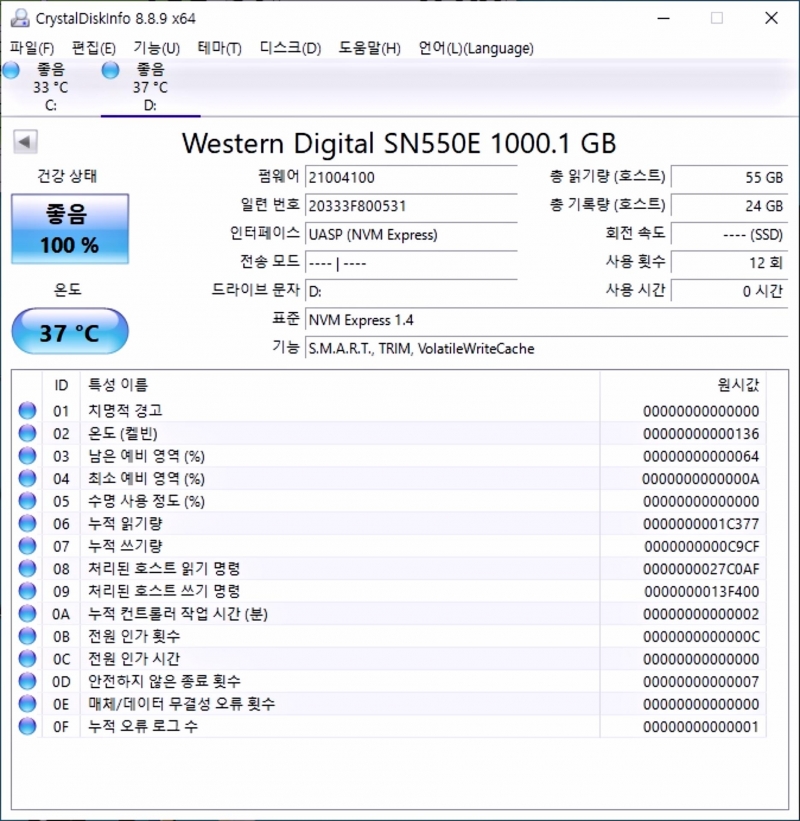Click raw value 000000000000A in row 04

pyautogui.click(x=701, y=479)
